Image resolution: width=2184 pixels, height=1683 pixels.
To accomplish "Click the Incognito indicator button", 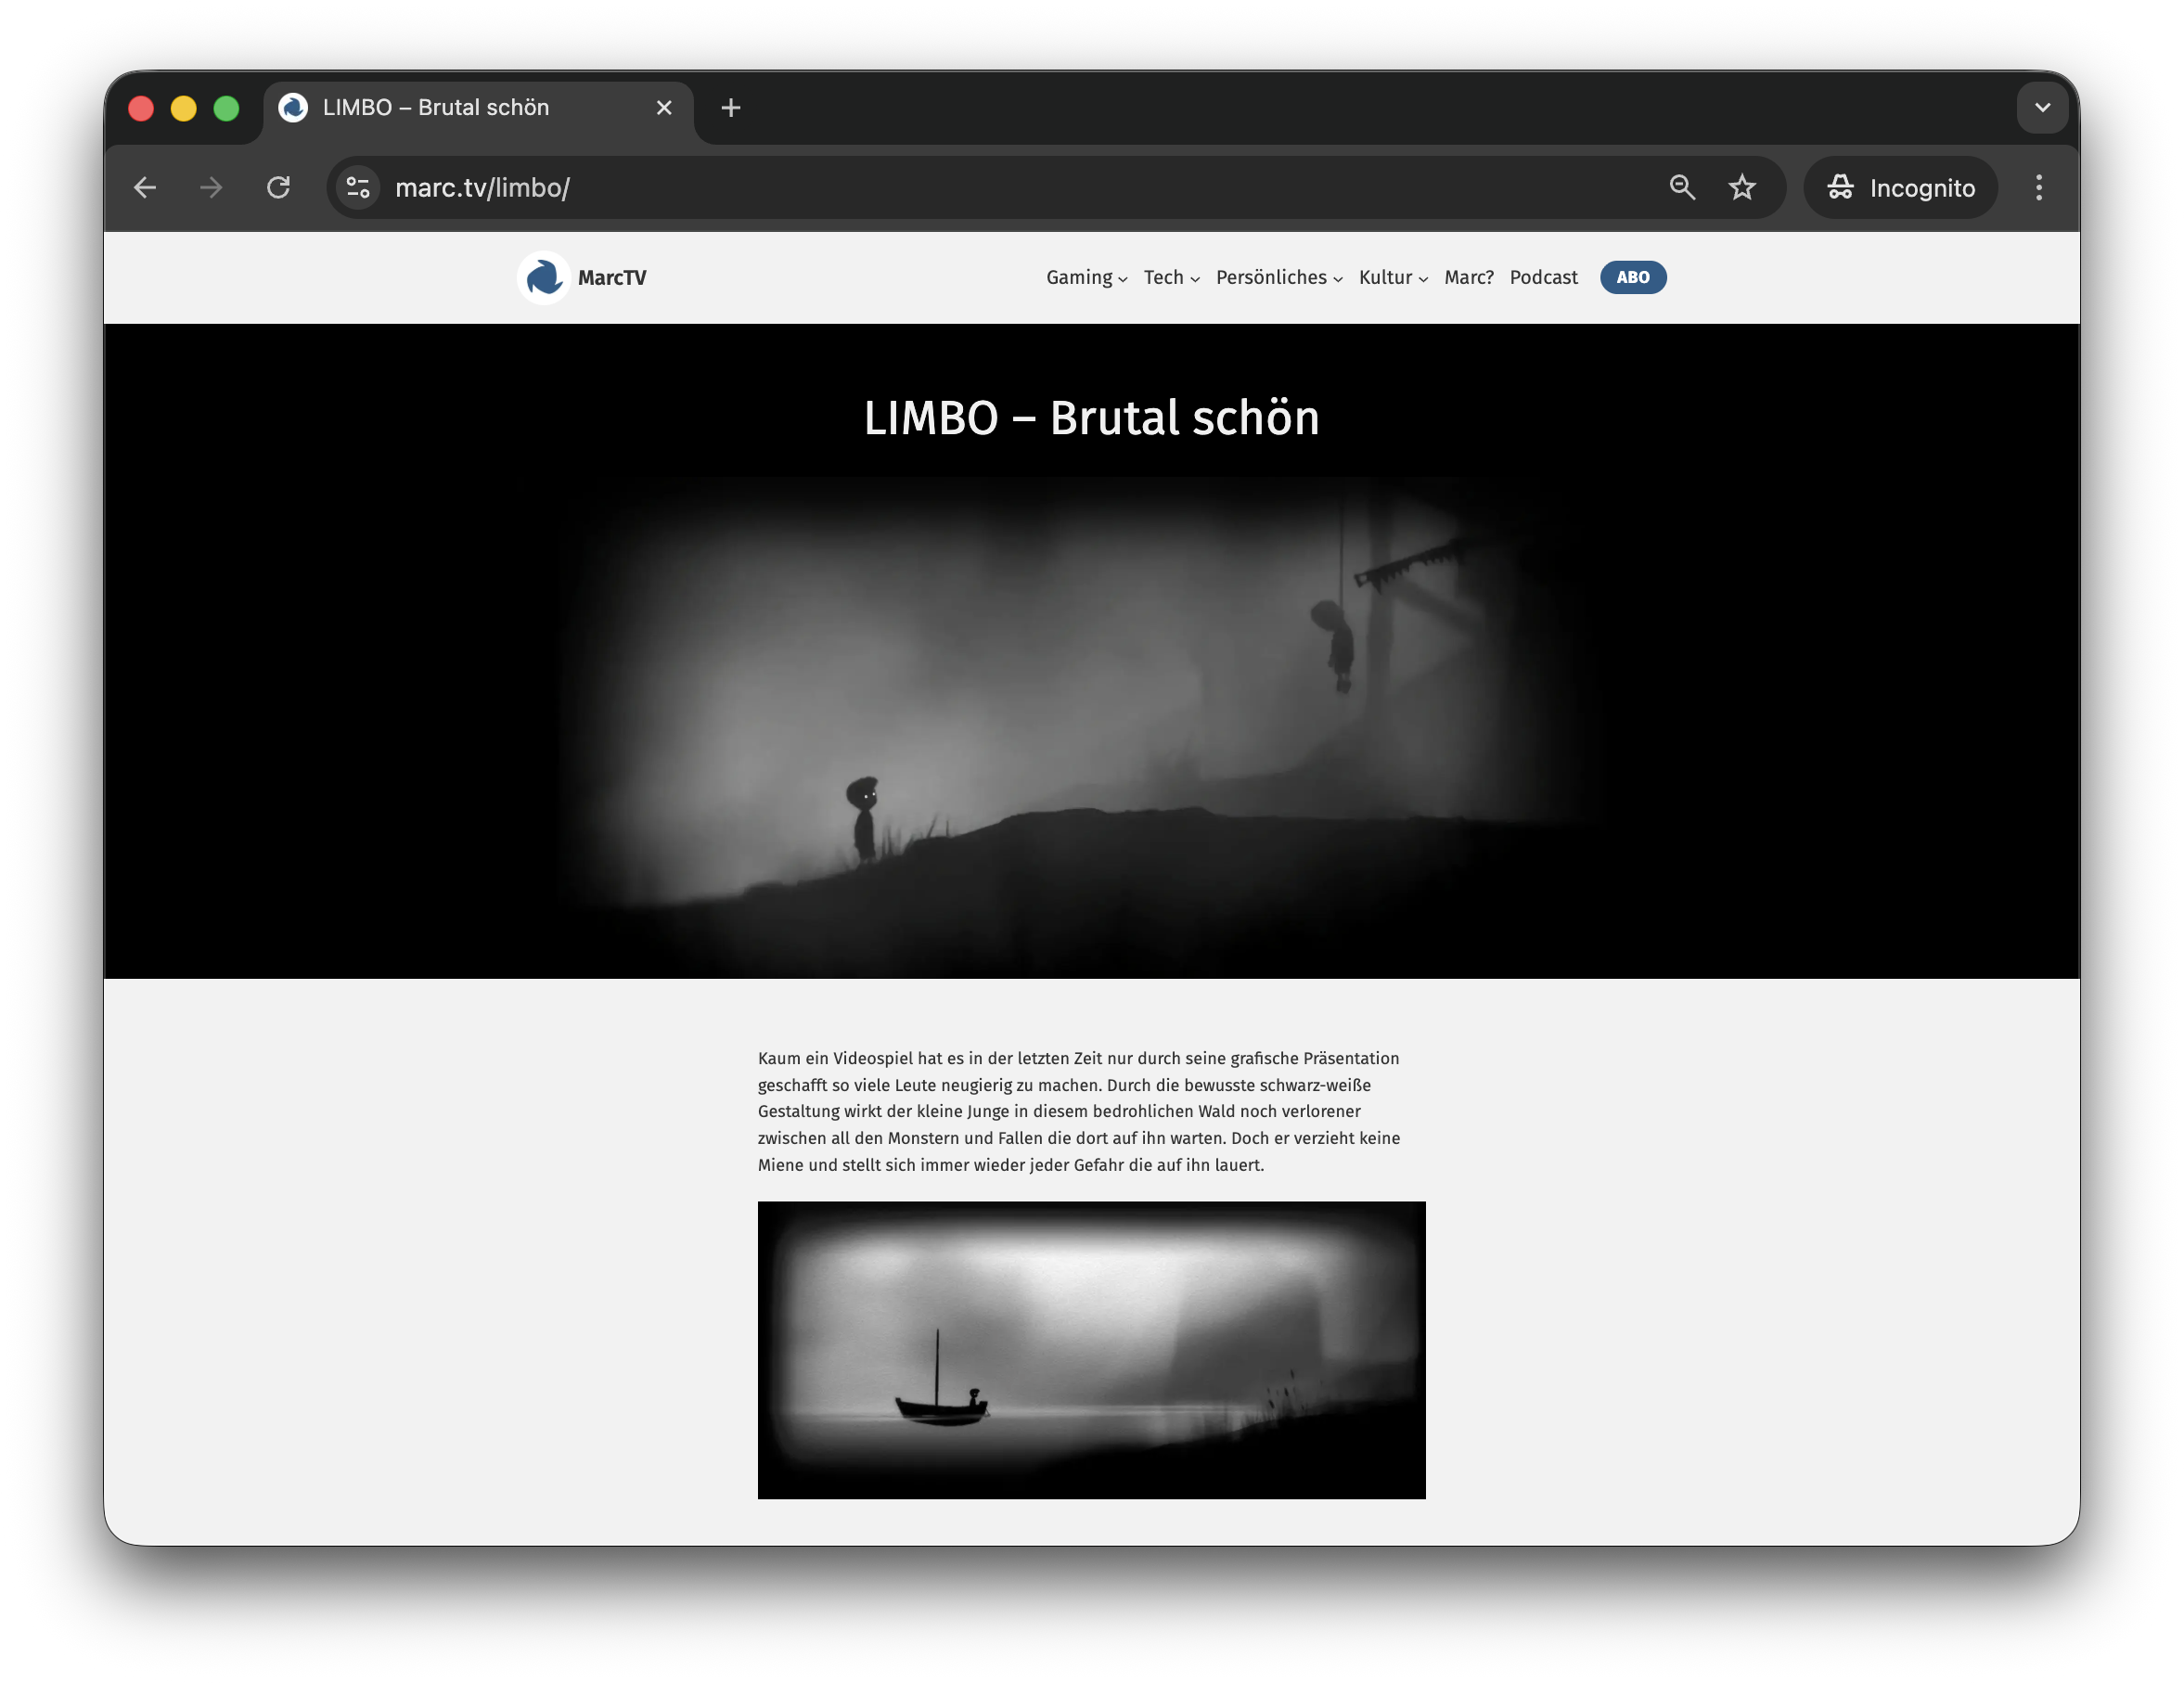I will (x=1900, y=188).
